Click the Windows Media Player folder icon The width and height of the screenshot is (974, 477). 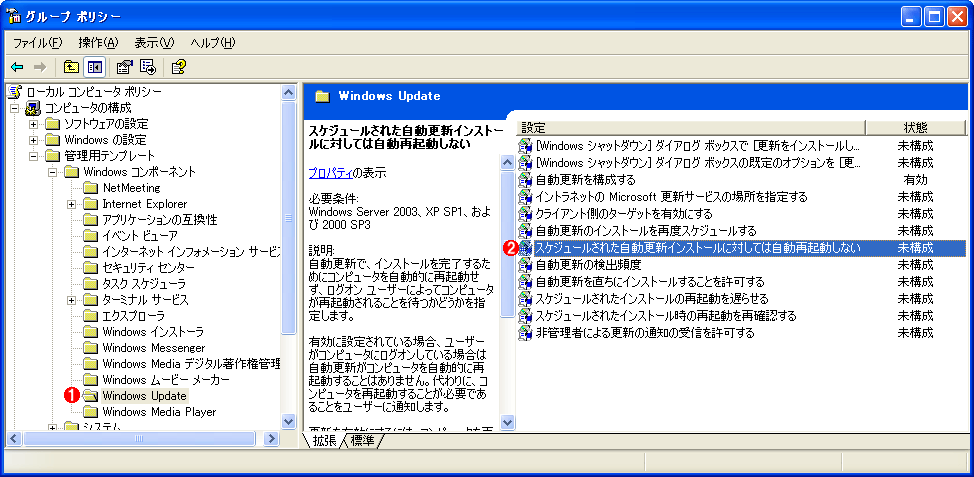pos(91,411)
